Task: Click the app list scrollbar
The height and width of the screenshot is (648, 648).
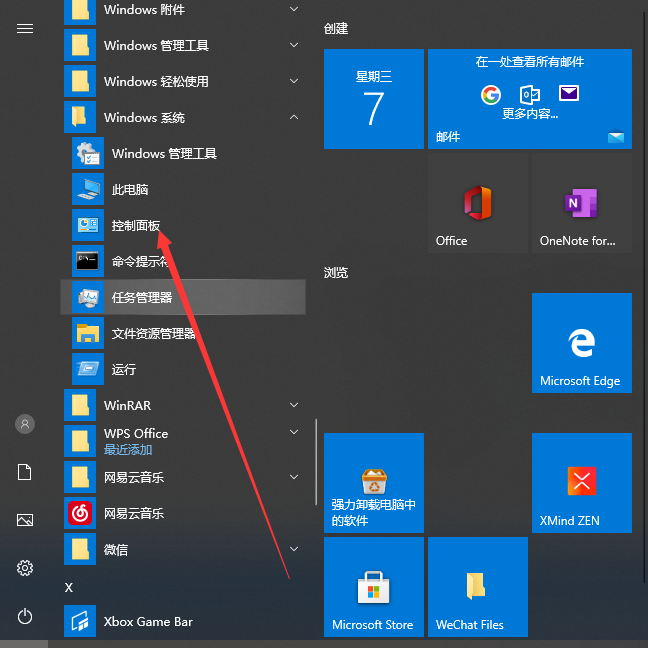Action: click(x=316, y=460)
